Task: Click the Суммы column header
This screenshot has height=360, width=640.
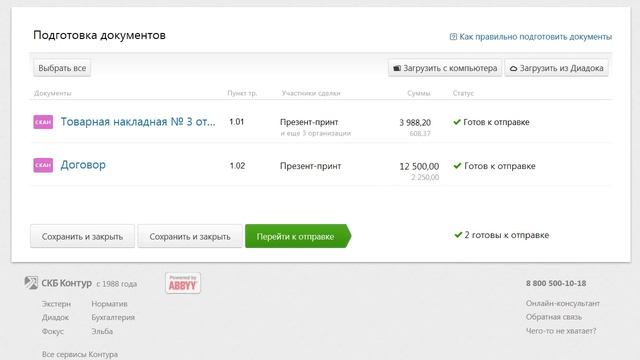Action: coord(419,93)
